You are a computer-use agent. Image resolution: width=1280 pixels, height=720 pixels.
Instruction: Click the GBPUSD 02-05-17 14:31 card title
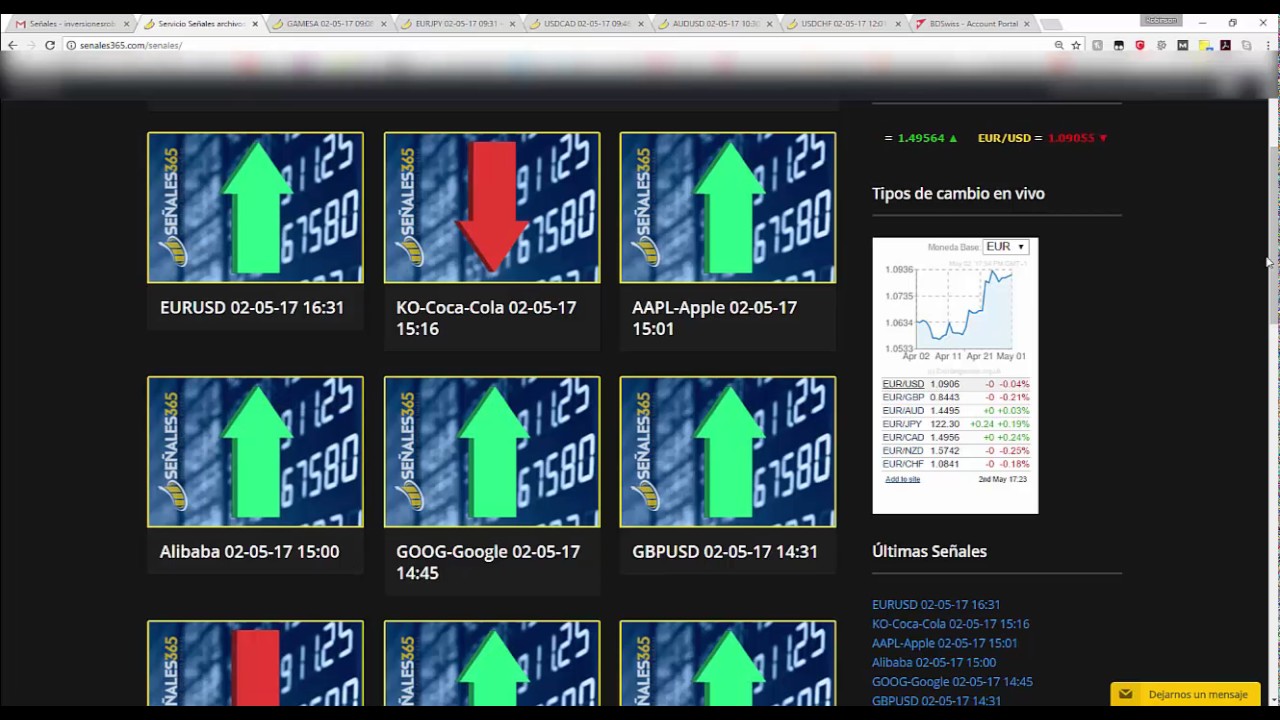coord(724,552)
